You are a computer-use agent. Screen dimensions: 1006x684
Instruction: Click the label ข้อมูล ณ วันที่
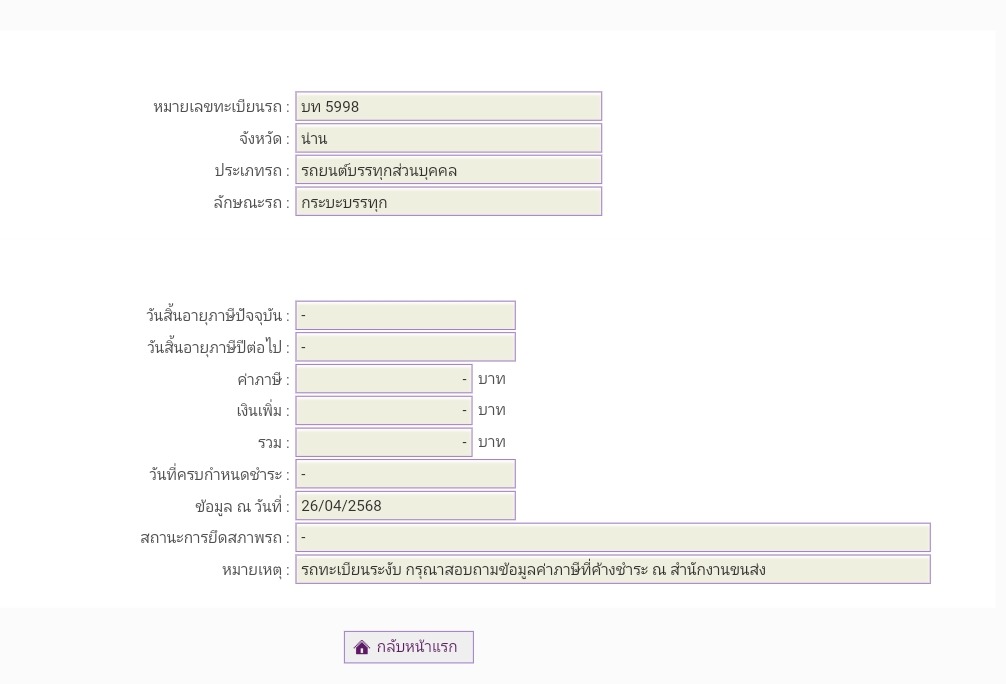[x=243, y=506]
